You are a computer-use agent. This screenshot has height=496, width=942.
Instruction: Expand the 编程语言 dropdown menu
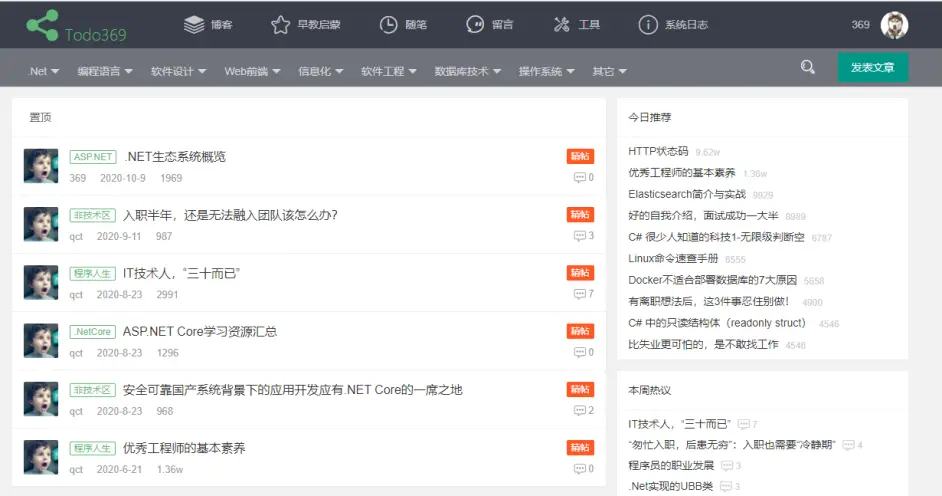point(105,71)
